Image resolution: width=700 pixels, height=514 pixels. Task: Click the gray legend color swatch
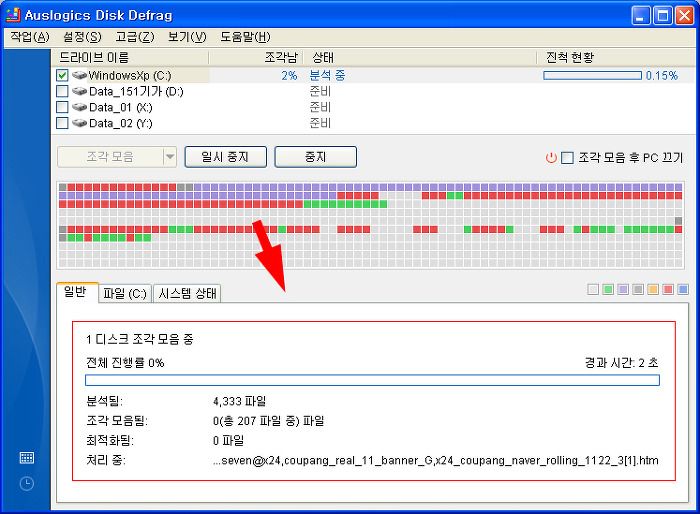tap(638, 290)
